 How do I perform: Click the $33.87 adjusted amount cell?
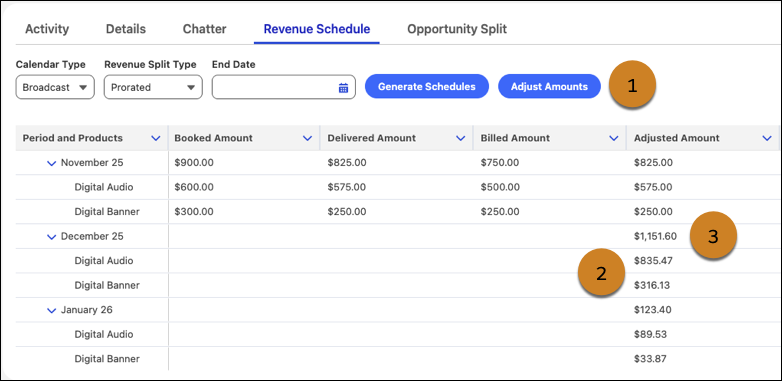coord(650,359)
